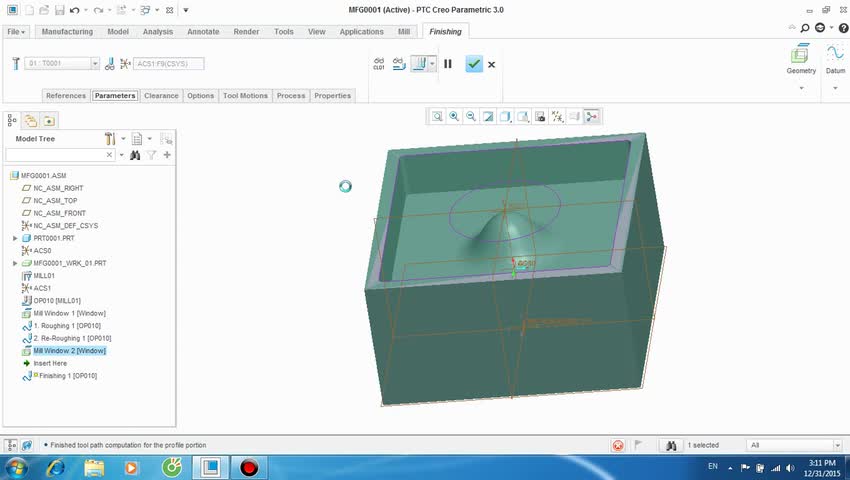Image resolution: width=850 pixels, height=480 pixels.
Task: Switch to the Applications ribbon tab
Action: (x=362, y=31)
